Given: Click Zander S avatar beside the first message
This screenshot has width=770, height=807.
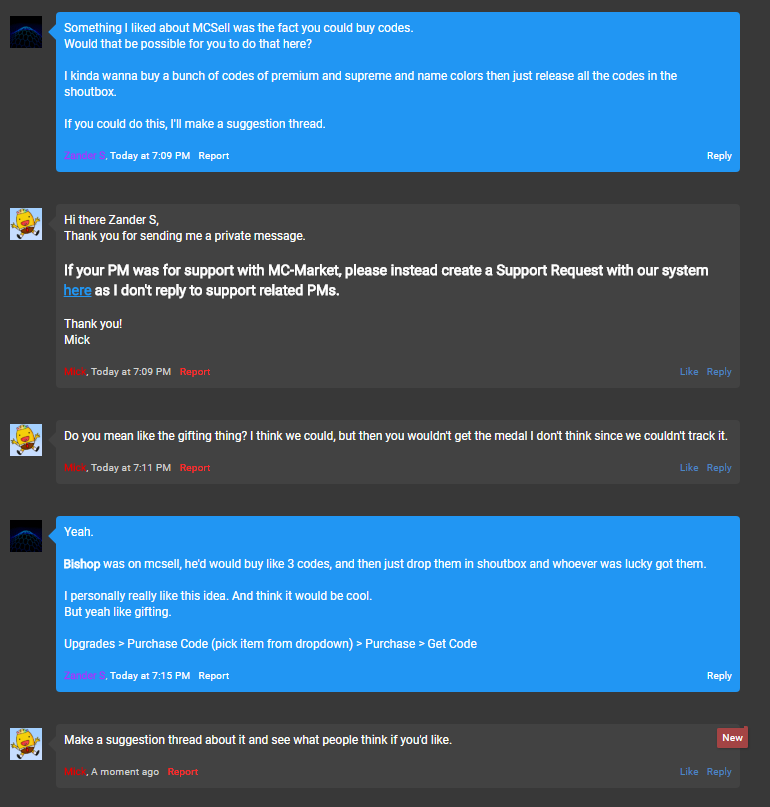Looking at the screenshot, I should 26,32.
